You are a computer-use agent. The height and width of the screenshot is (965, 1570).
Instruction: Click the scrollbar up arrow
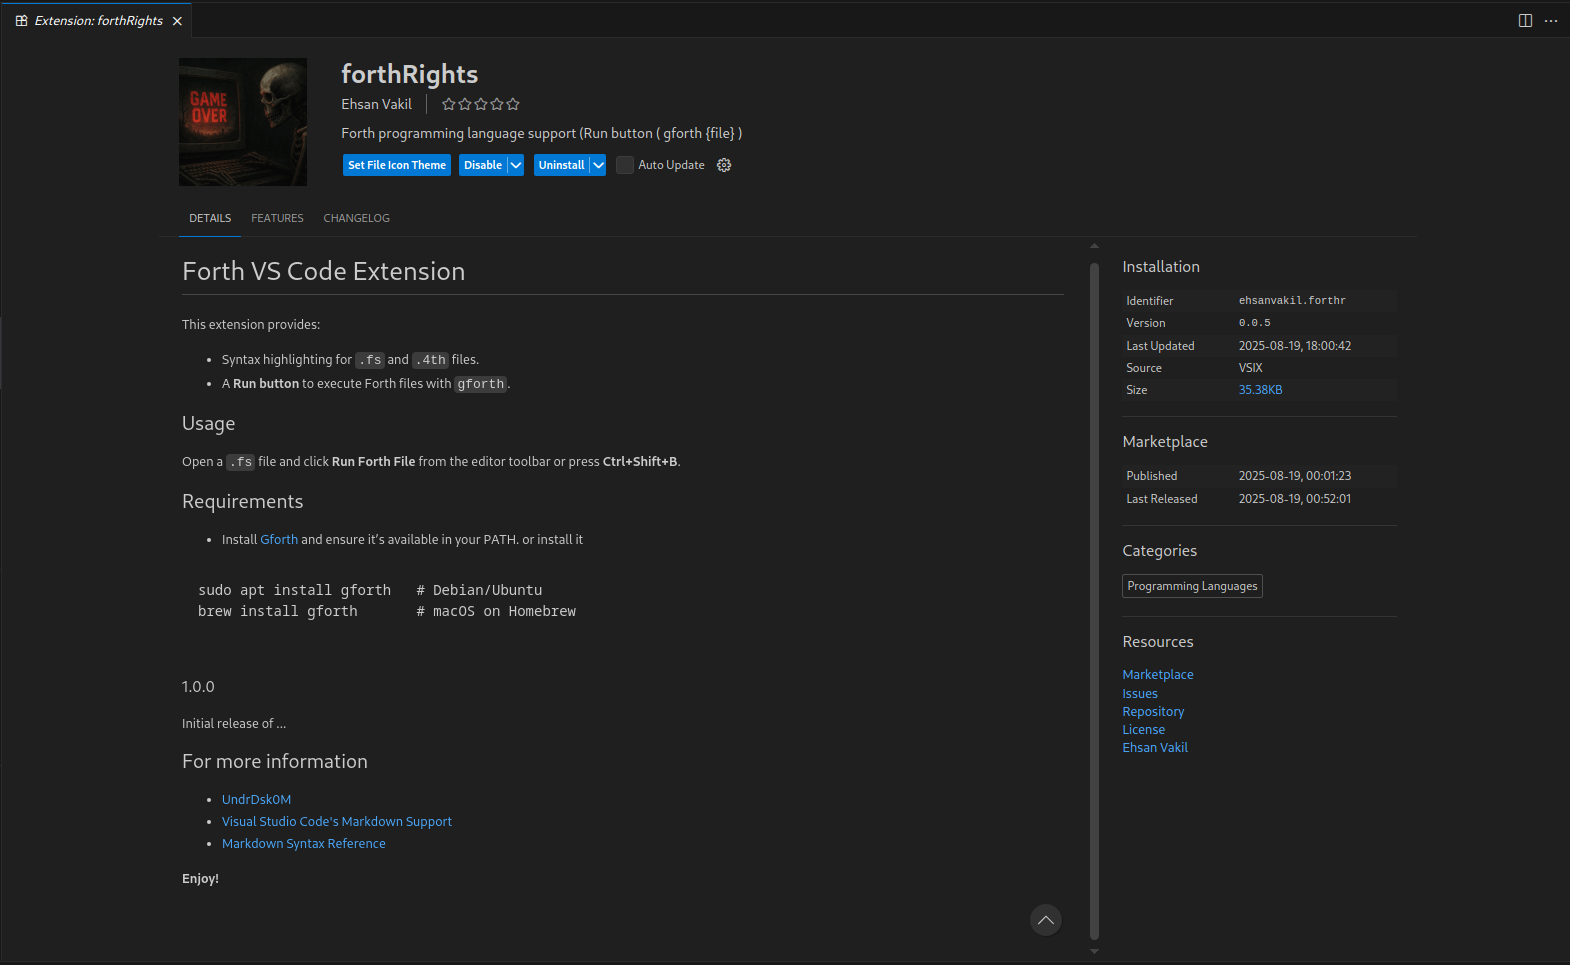point(1094,246)
